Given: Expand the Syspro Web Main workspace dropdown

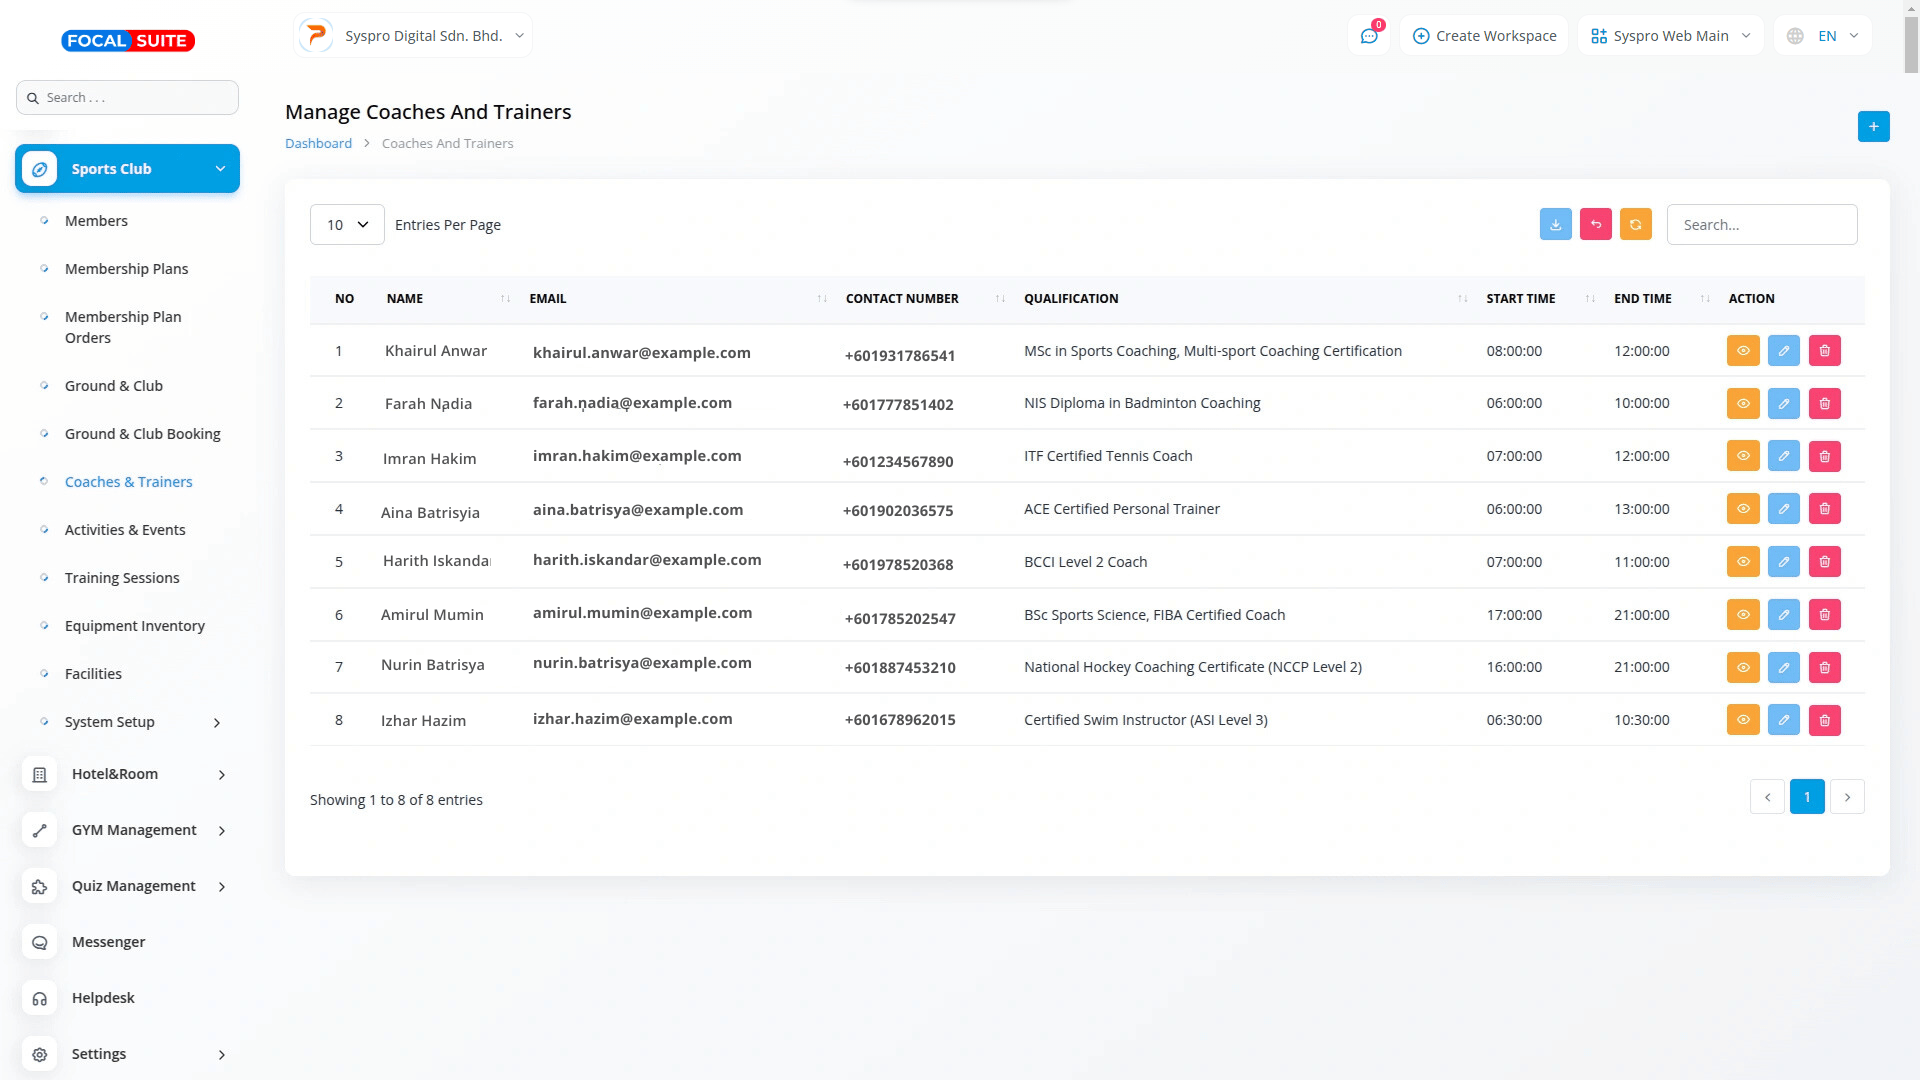Looking at the screenshot, I should [1670, 36].
